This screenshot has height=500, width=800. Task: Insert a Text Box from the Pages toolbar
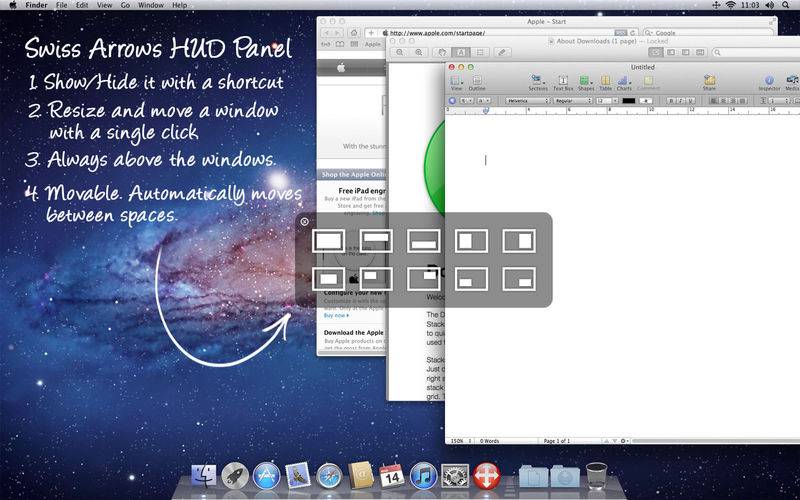[x=563, y=83]
